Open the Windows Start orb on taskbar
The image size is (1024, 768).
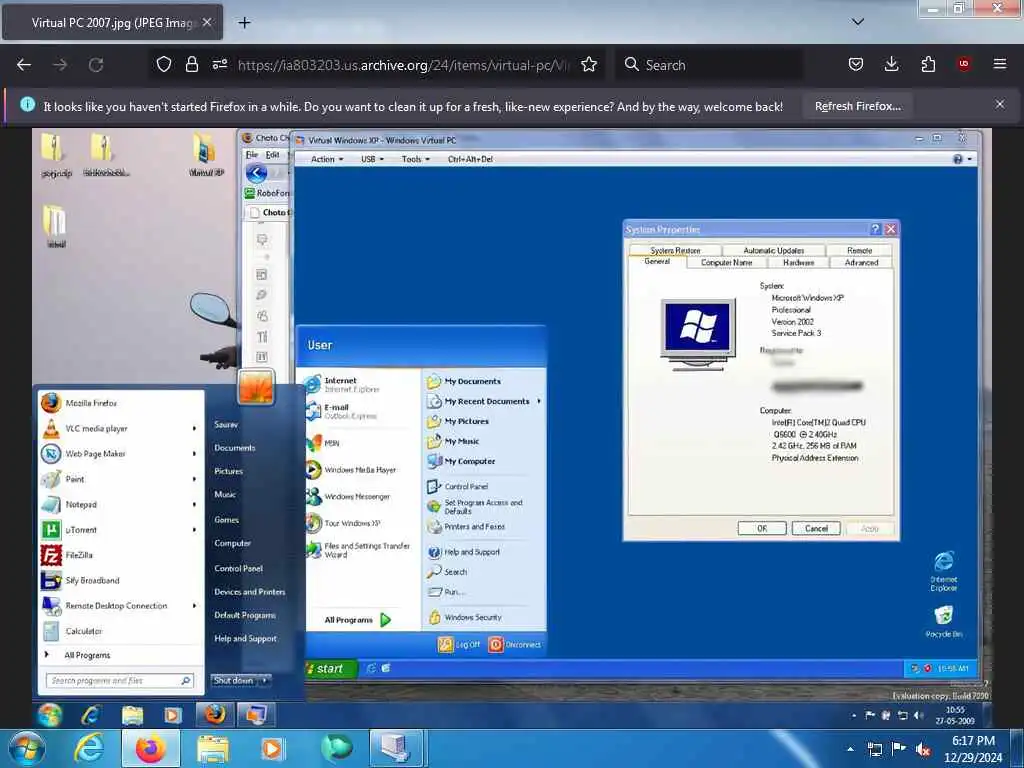point(27,748)
